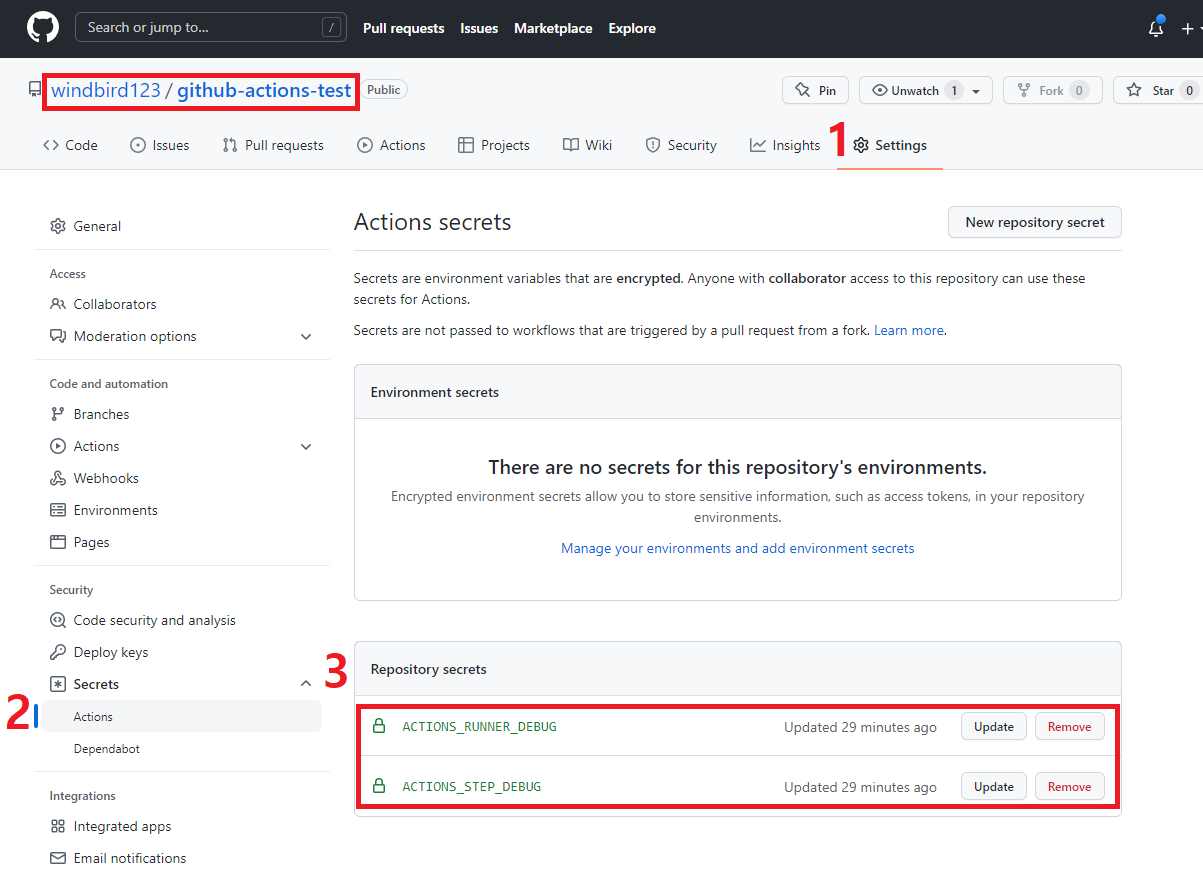Click the eye icon in Unwatch button

[880, 90]
